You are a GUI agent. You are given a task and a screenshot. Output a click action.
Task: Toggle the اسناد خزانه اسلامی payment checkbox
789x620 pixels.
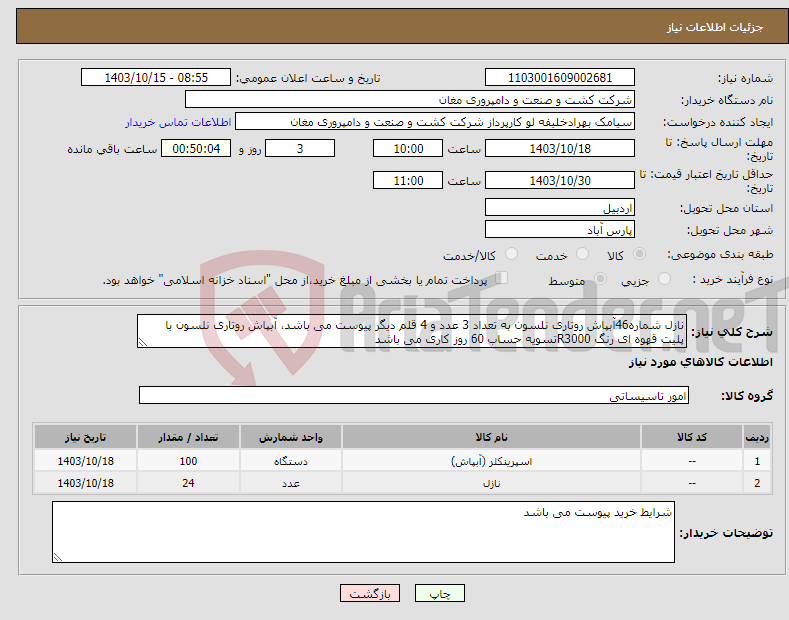(501, 278)
